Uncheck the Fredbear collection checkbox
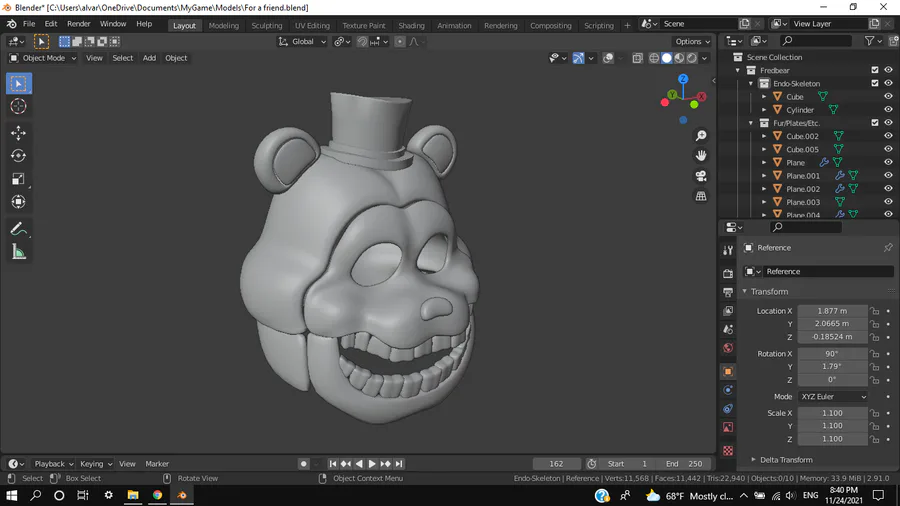The width and height of the screenshot is (900, 506). pyautogui.click(x=875, y=70)
